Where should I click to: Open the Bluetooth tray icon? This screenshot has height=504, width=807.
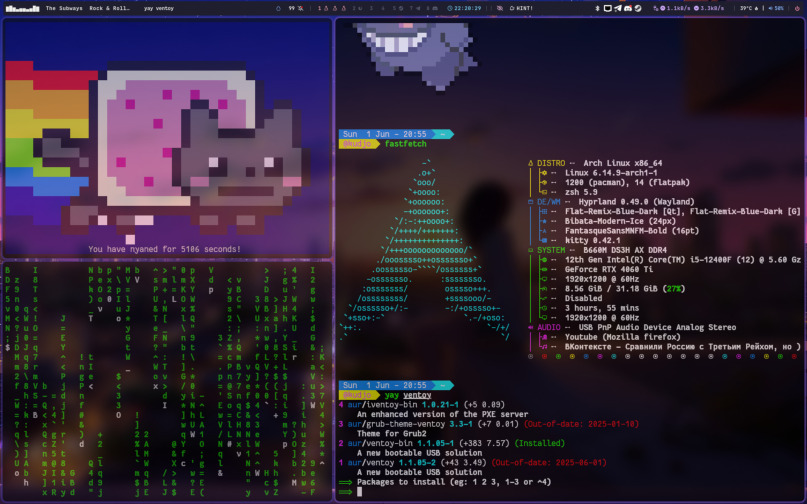(597, 8)
